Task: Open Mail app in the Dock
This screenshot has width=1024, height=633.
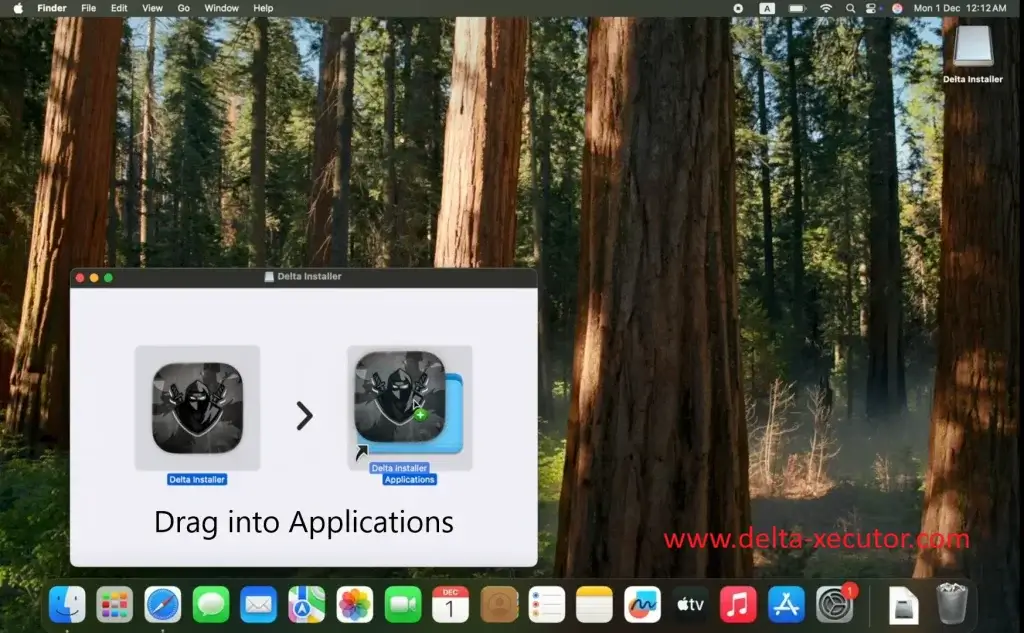Action: (259, 604)
